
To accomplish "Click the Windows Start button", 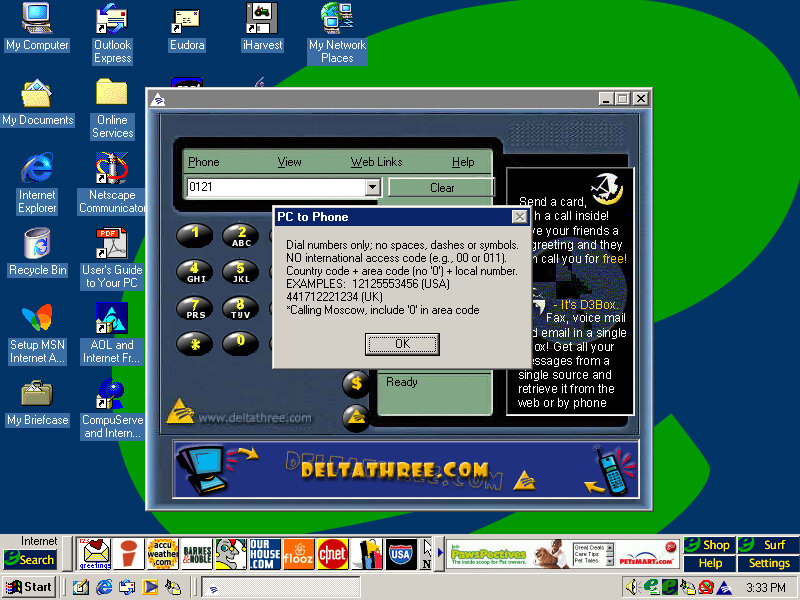I will [x=29, y=587].
